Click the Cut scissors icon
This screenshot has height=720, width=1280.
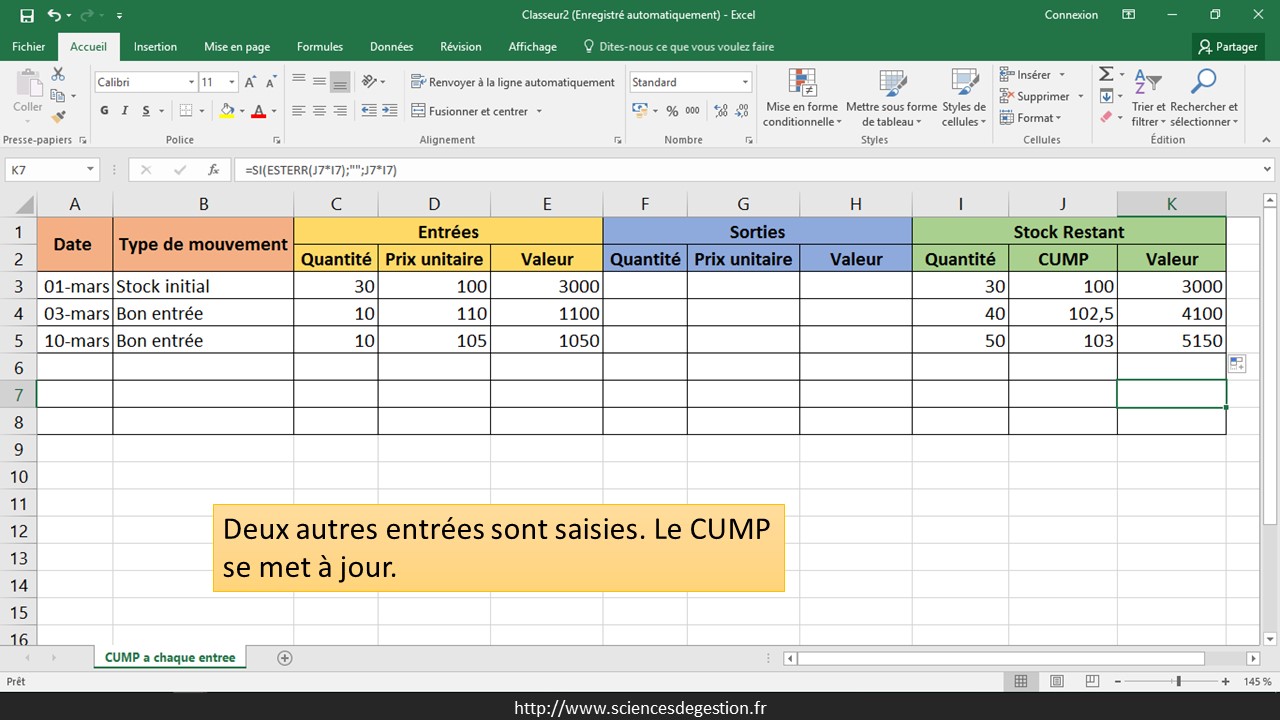pyautogui.click(x=58, y=75)
